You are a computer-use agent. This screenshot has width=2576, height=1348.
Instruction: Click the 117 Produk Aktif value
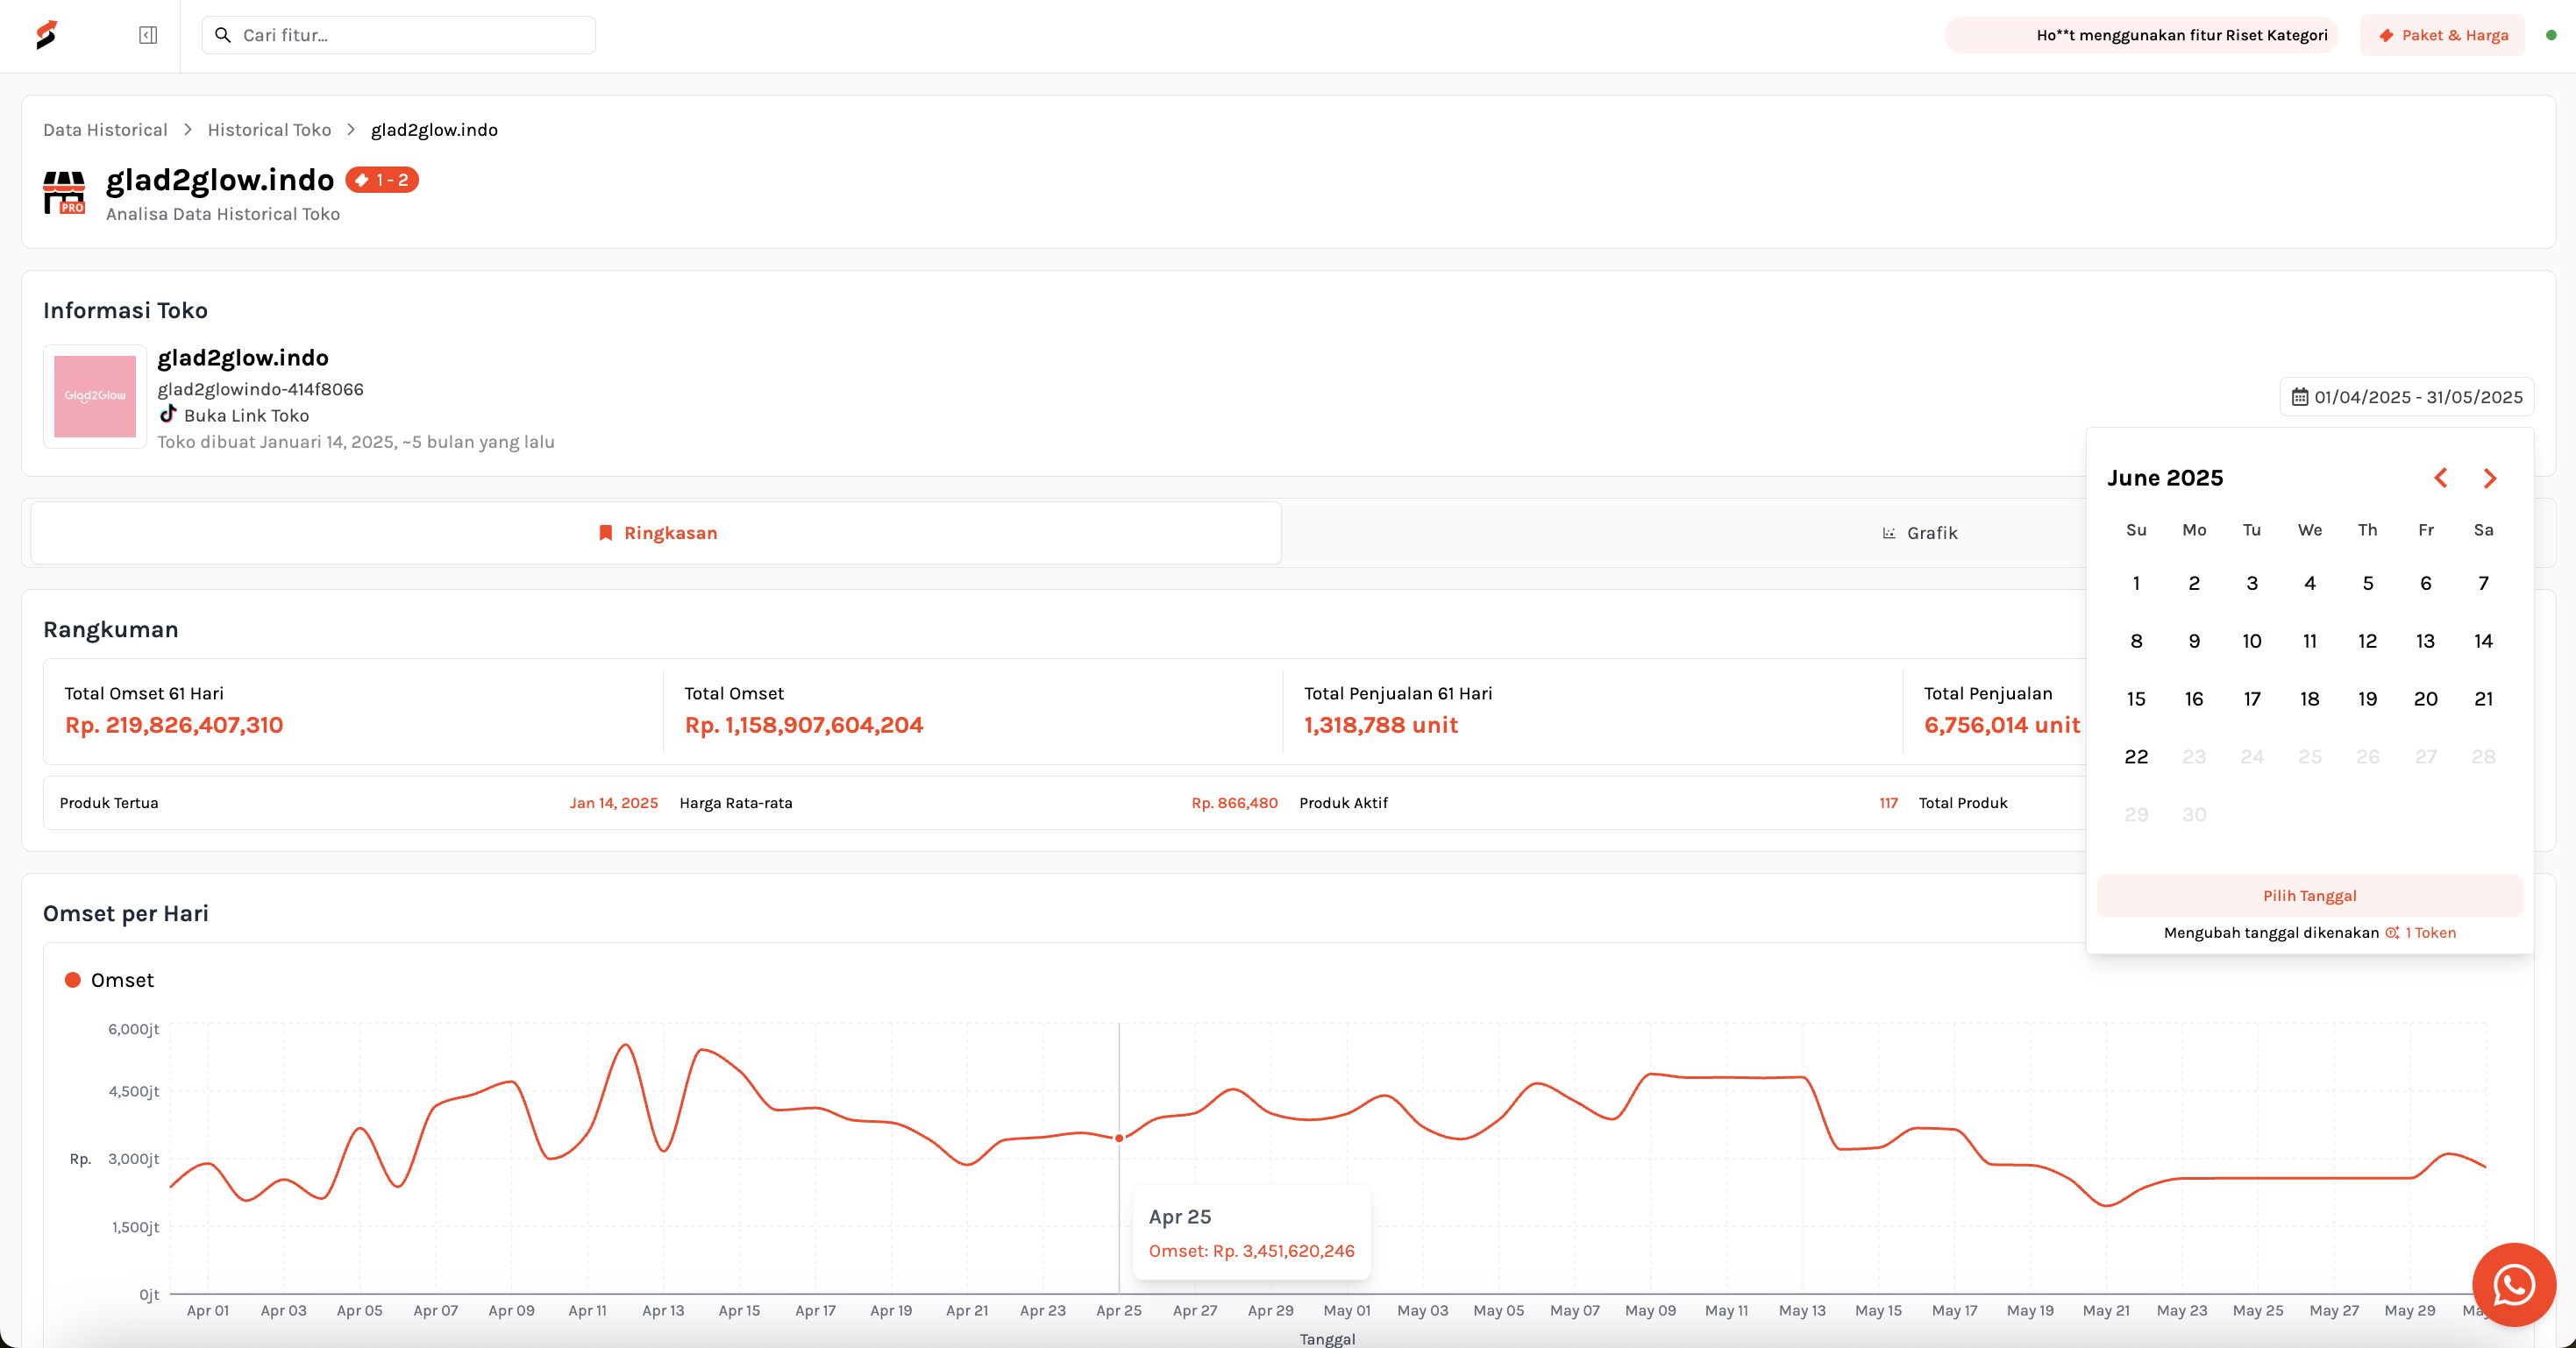1888,803
